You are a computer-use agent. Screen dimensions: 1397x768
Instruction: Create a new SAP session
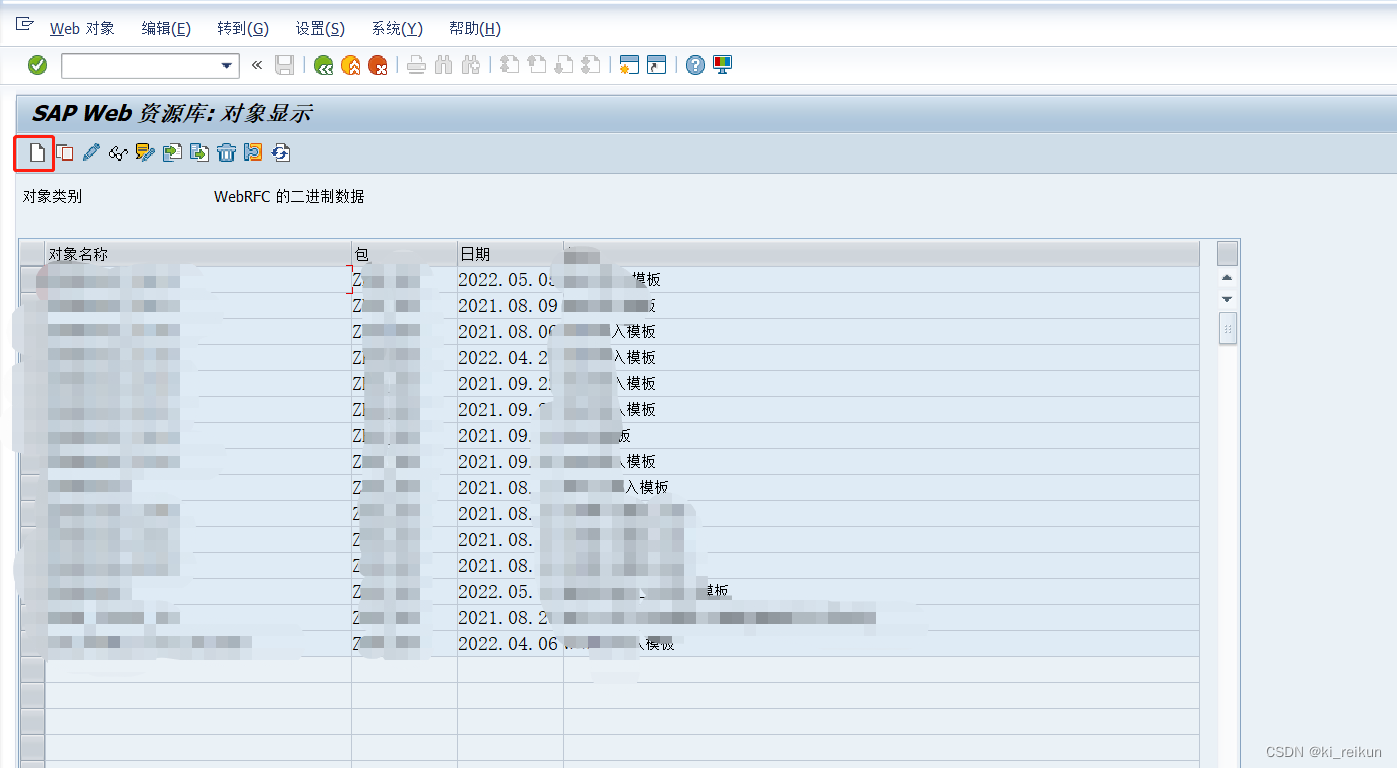pos(628,64)
